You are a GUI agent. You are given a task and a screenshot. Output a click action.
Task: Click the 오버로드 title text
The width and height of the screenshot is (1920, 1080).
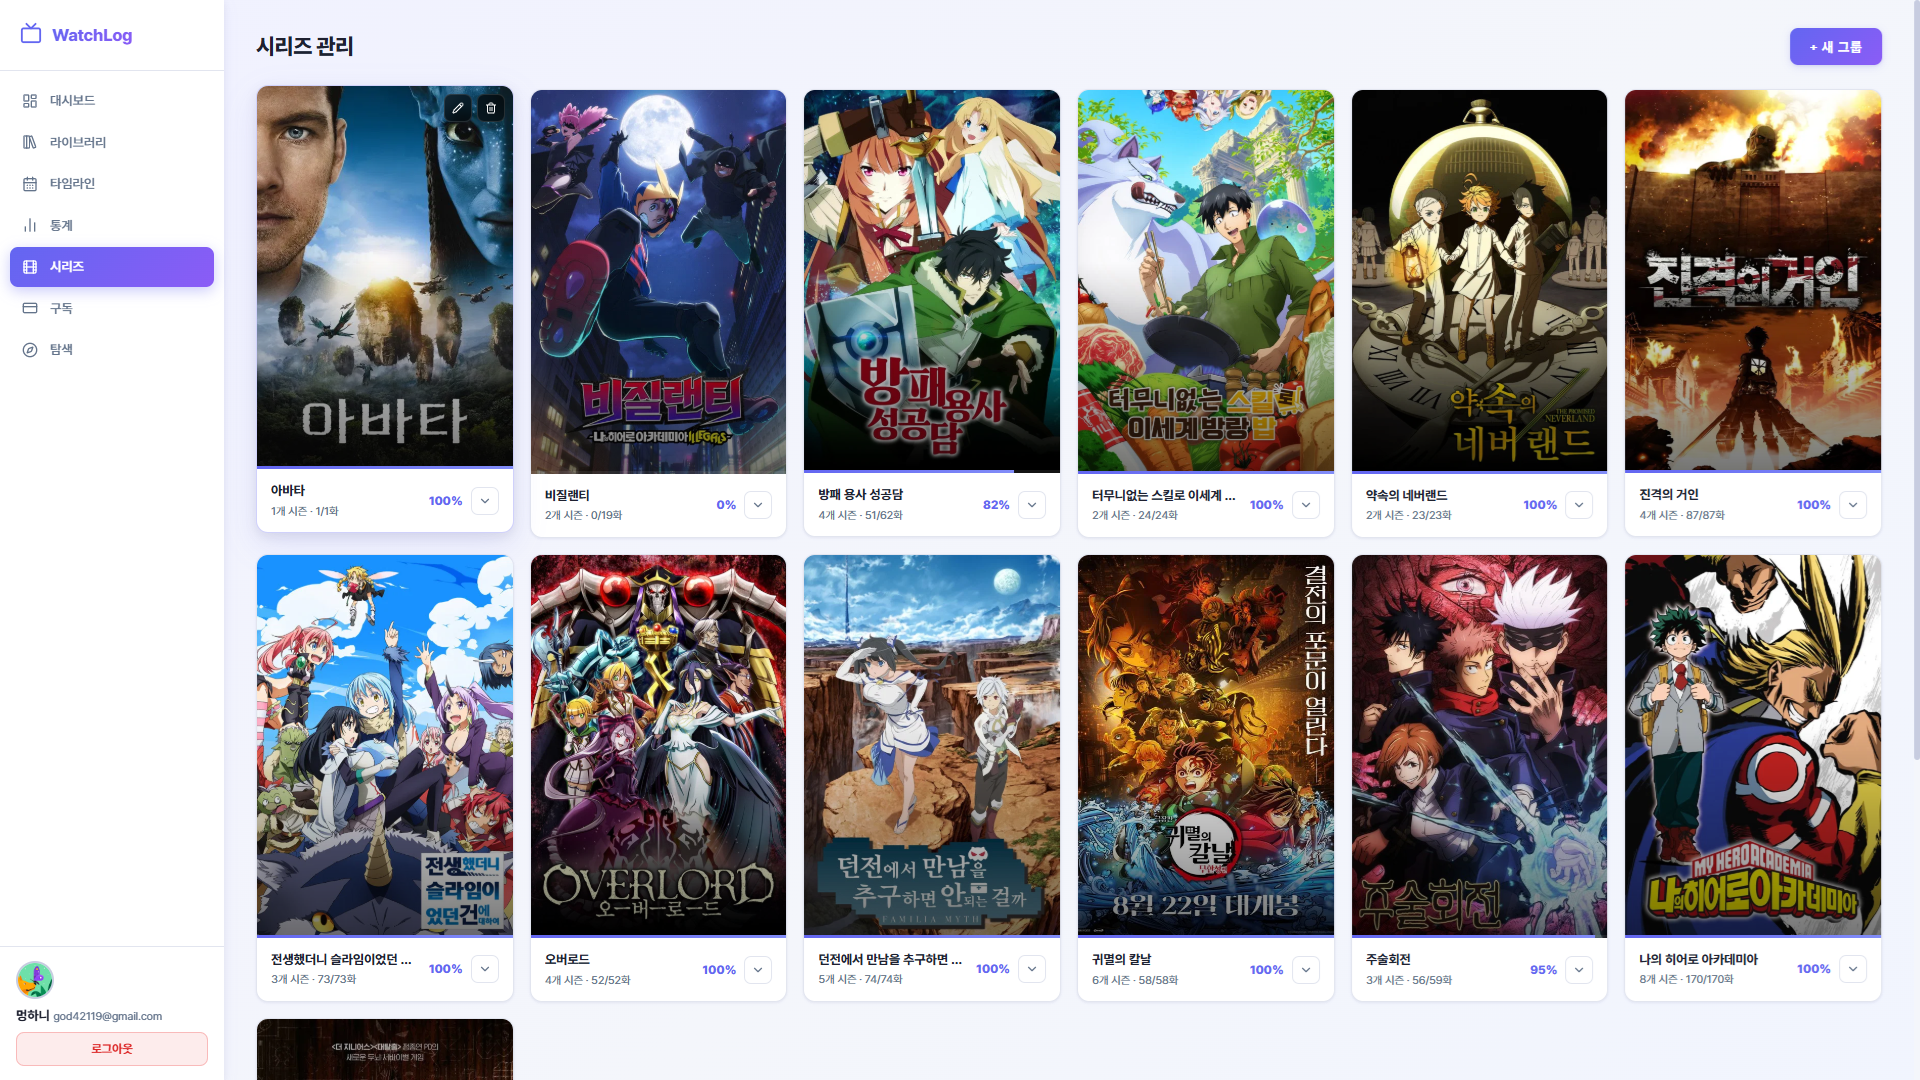567,959
